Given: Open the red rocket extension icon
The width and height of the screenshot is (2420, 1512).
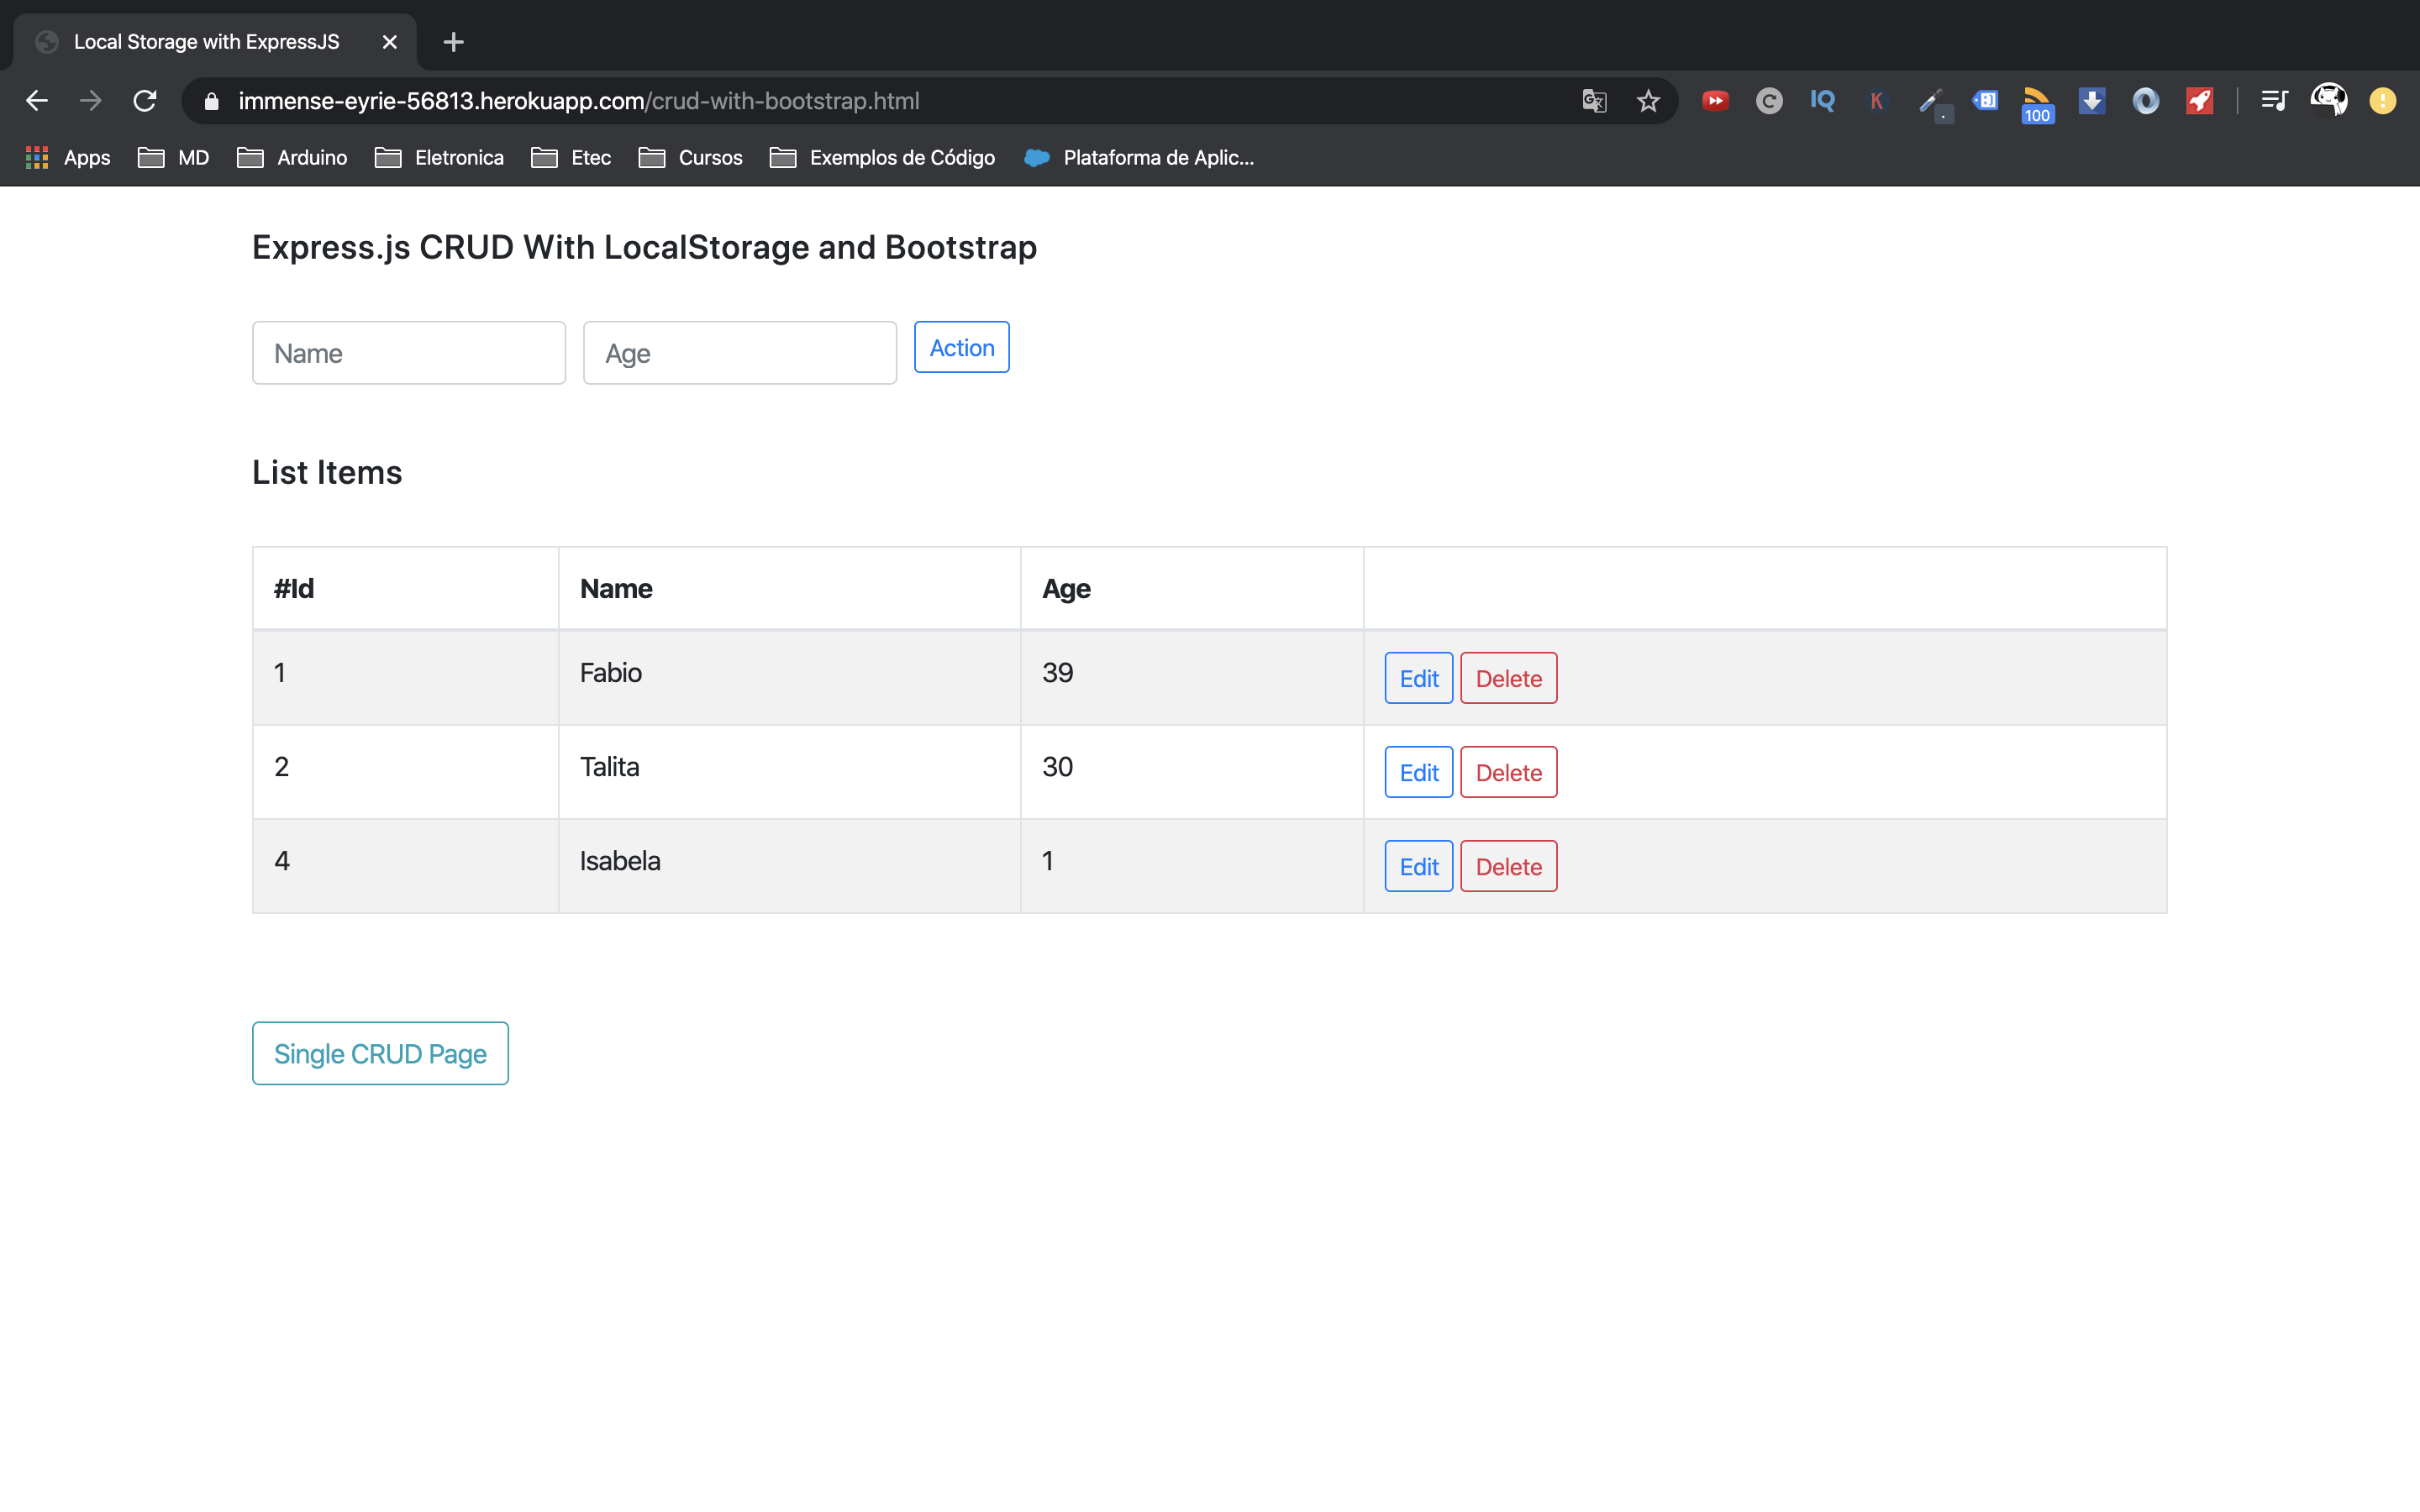Looking at the screenshot, I should pos(2199,101).
